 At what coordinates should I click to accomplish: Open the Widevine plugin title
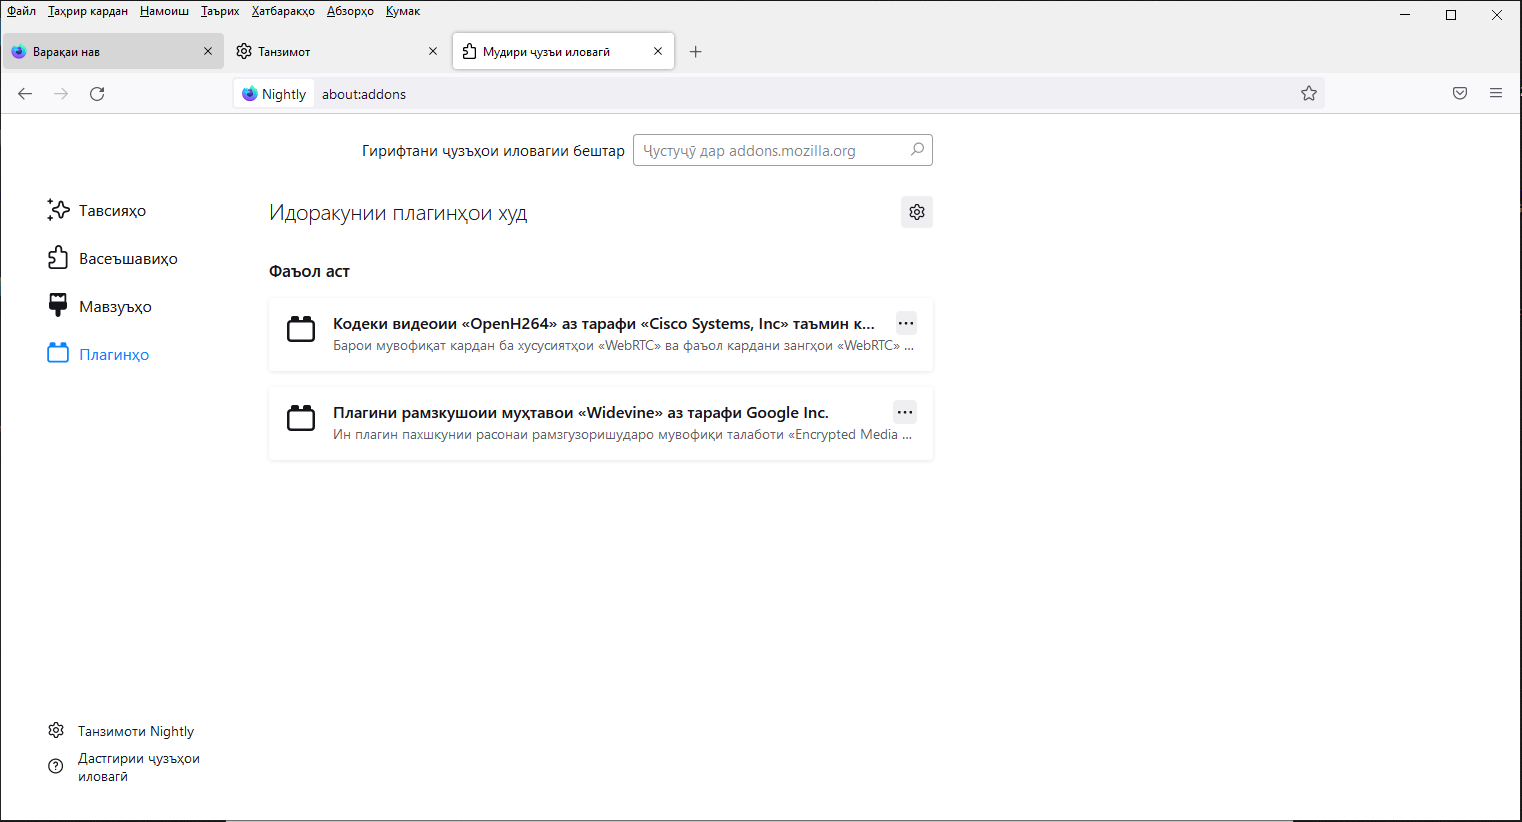point(581,413)
